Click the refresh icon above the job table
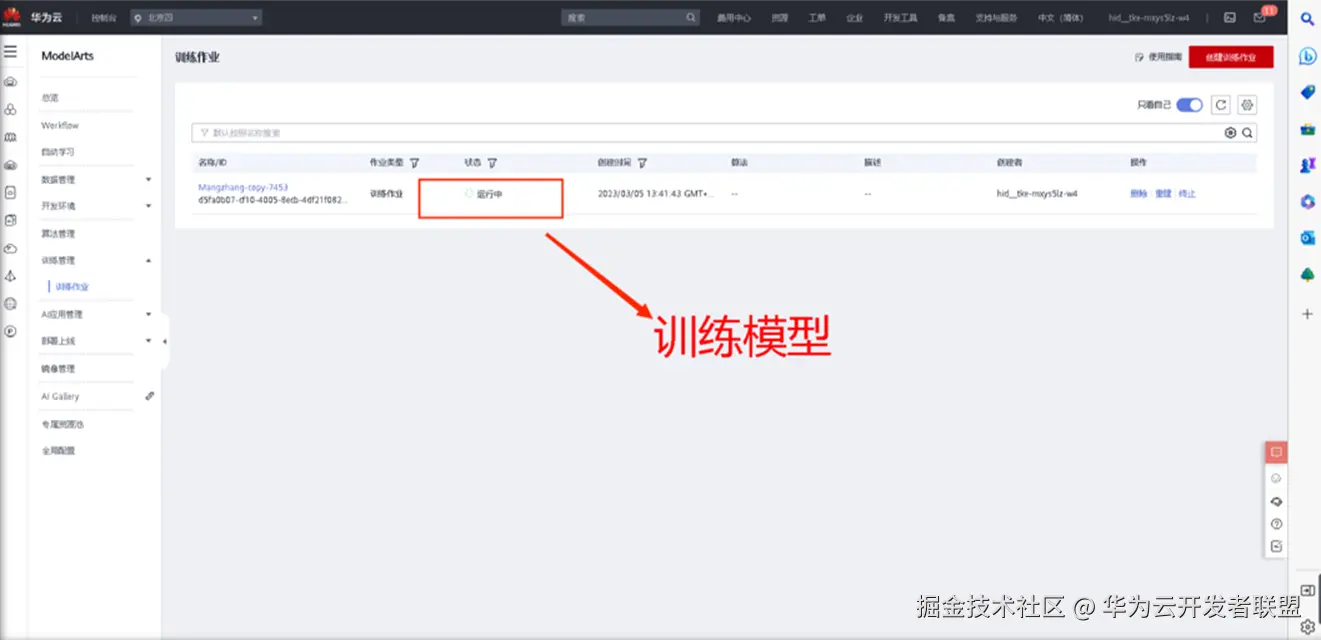This screenshot has width=1321, height=640. (x=1220, y=105)
